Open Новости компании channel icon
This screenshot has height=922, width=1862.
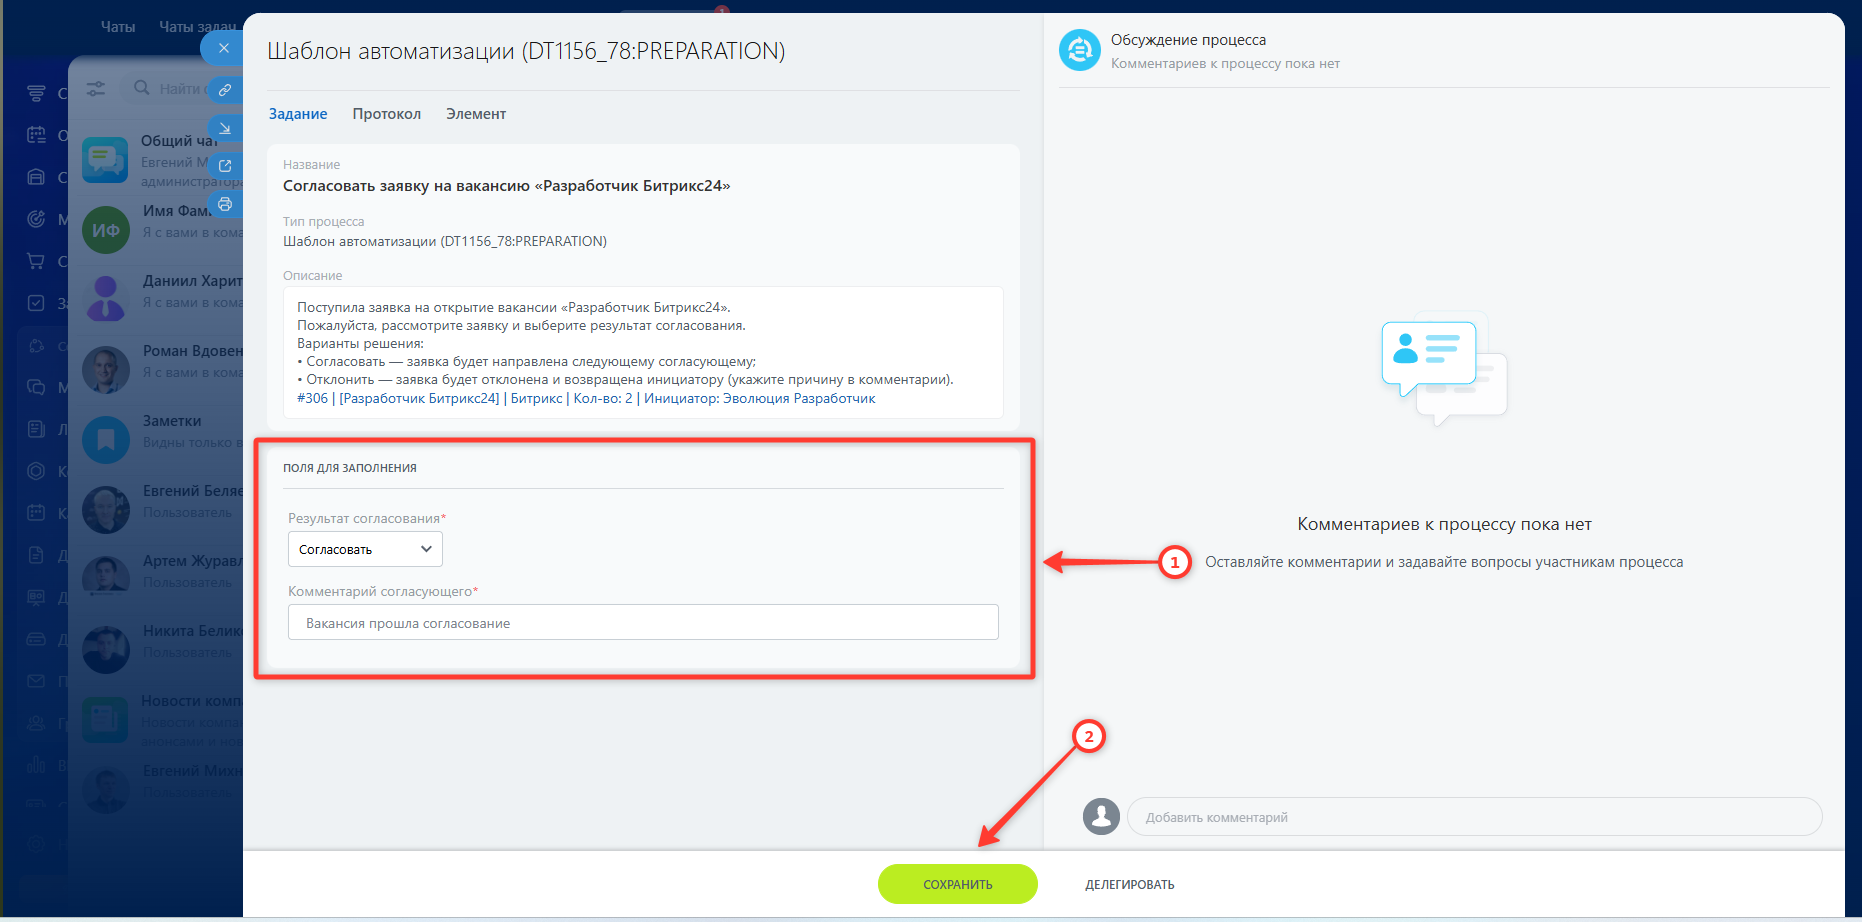coord(105,720)
